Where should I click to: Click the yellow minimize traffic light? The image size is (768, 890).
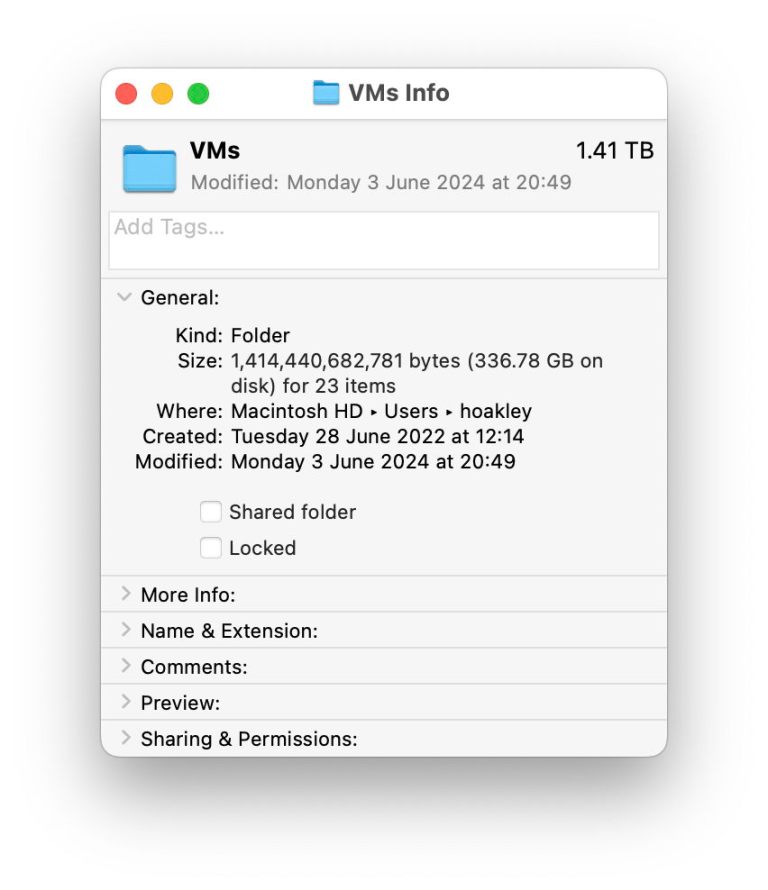tap(162, 92)
